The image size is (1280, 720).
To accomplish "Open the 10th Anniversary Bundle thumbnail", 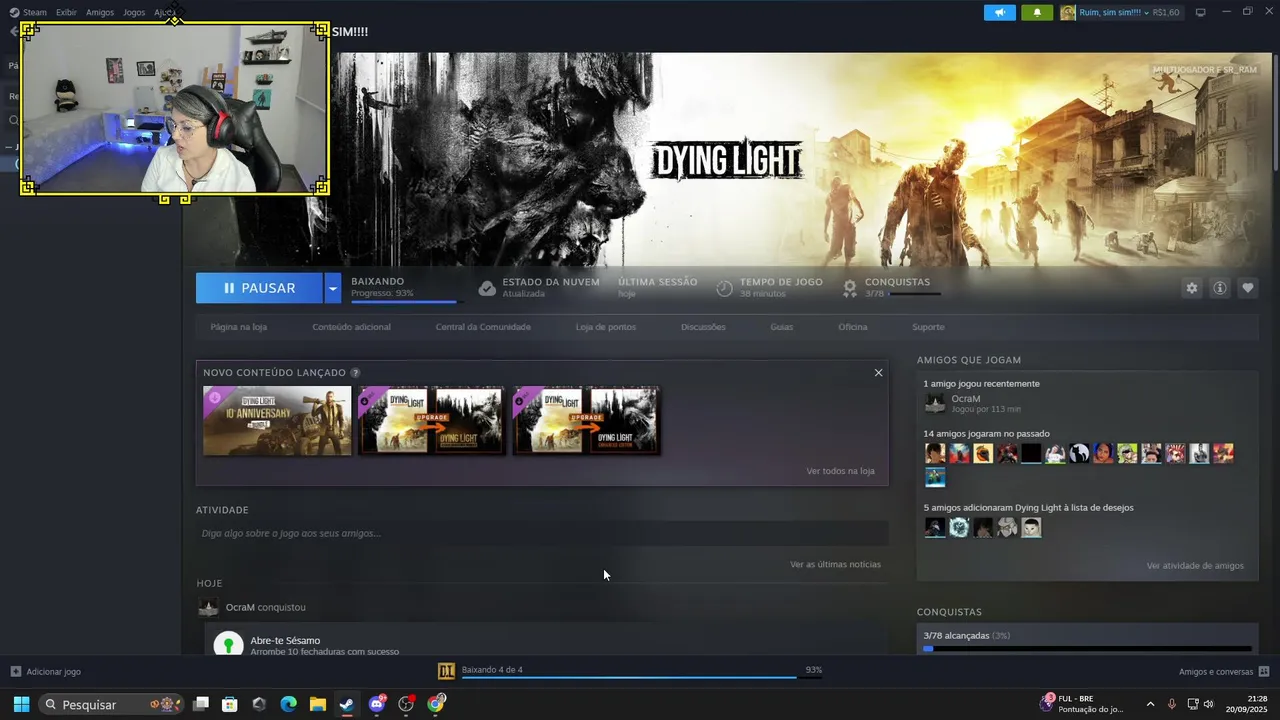I will (x=277, y=421).
